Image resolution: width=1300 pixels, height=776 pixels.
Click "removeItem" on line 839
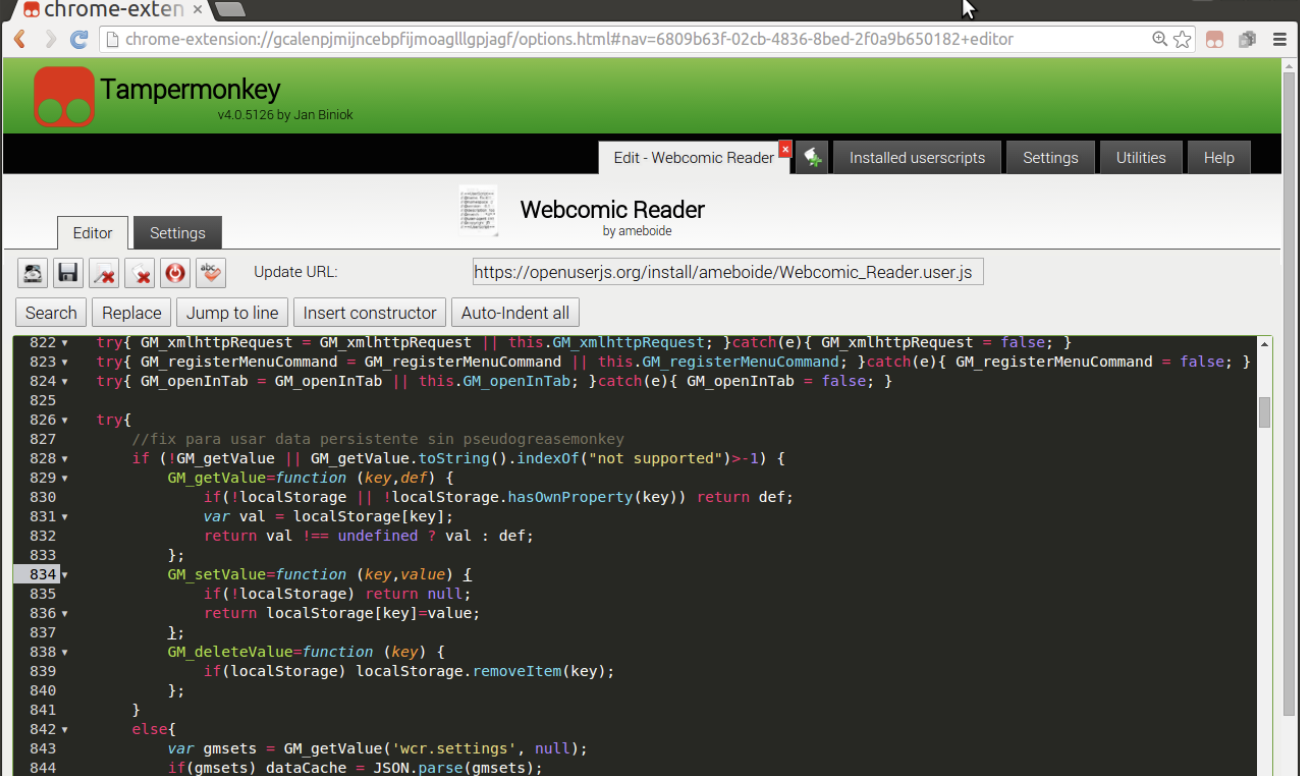(x=516, y=672)
